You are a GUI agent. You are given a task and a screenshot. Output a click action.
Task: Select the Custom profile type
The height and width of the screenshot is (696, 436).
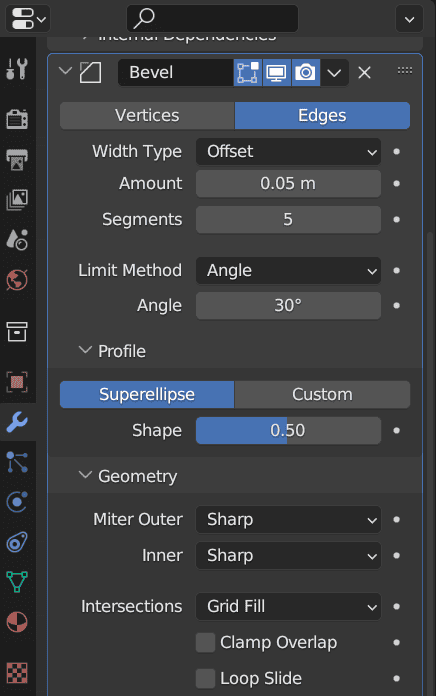click(x=322, y=394)
